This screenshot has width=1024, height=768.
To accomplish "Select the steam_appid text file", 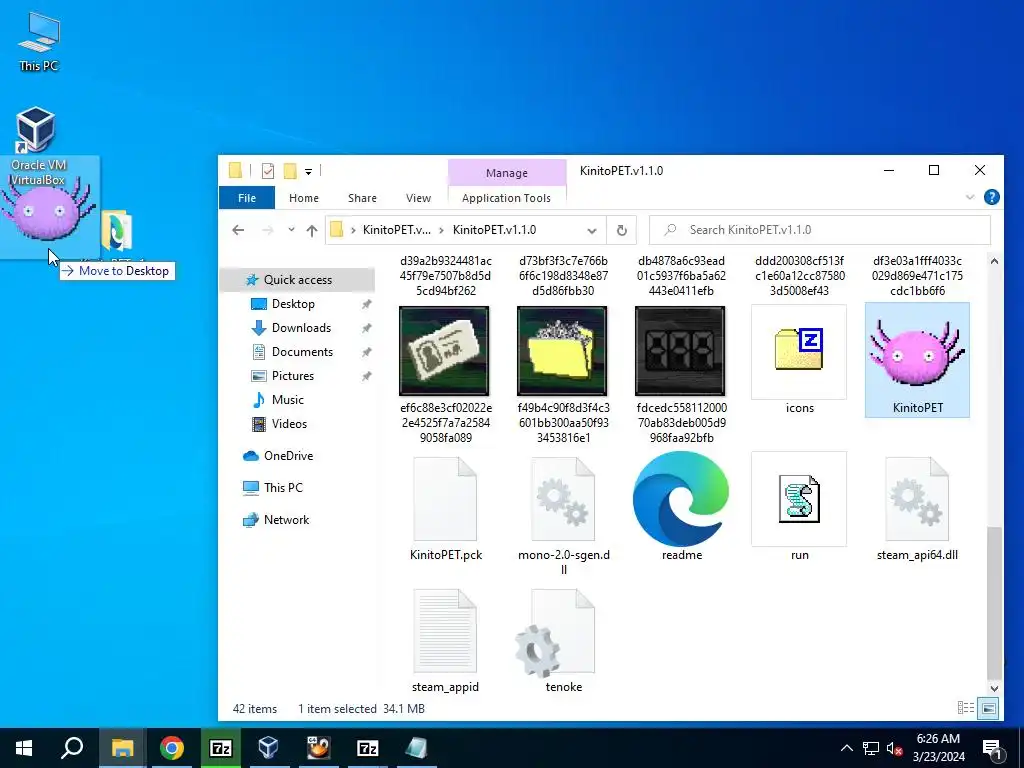I will click(x=445, y=640).
